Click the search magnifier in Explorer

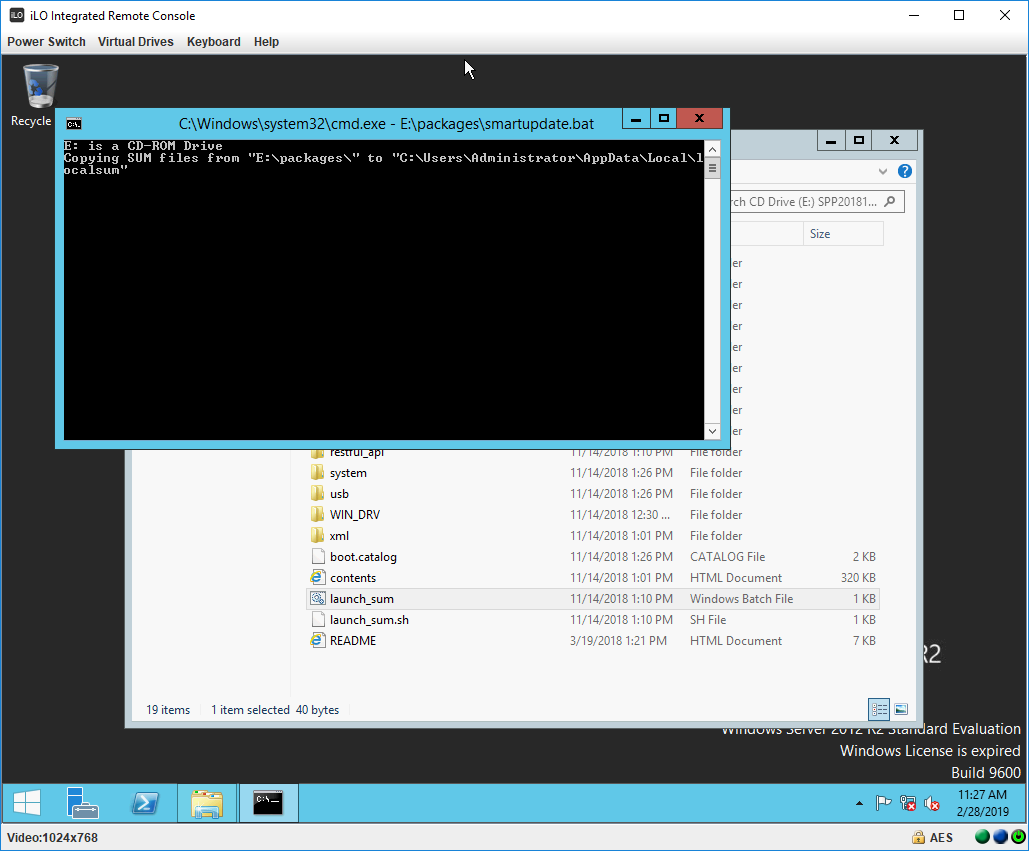point(890,201)
